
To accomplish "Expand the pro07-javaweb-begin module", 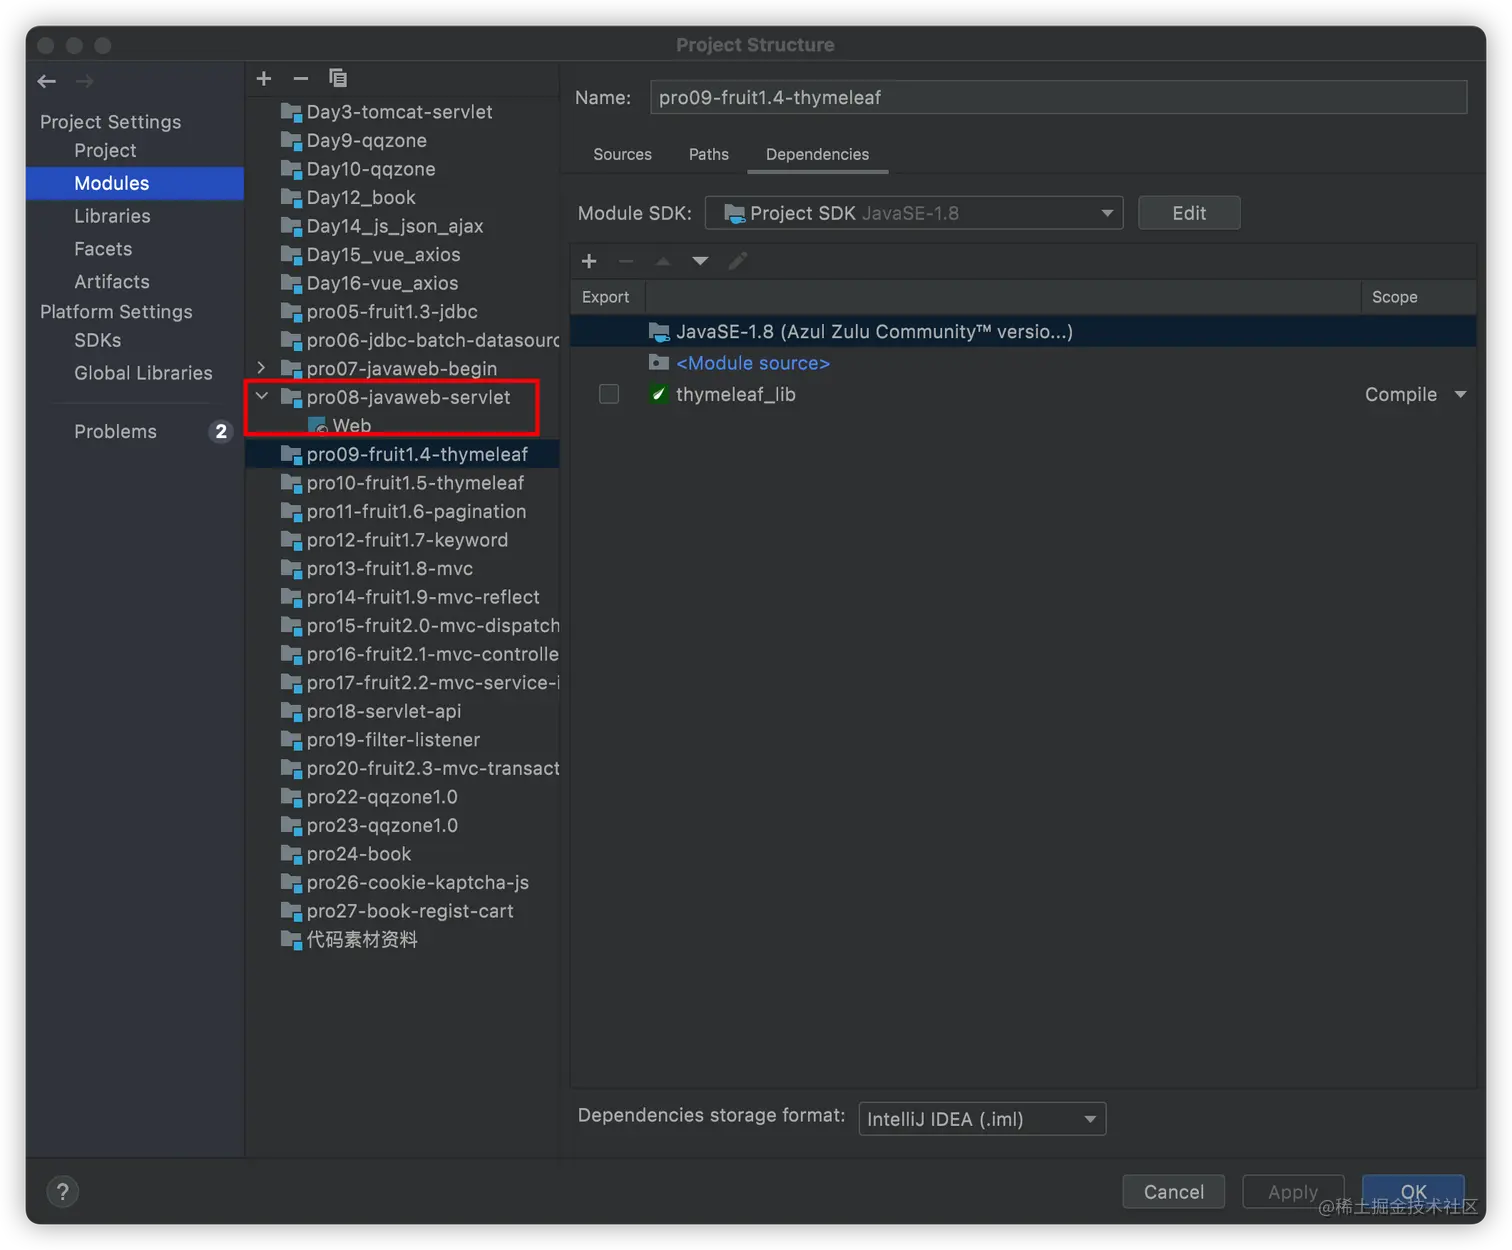I will pyautogui.click(x=261, y=368).
